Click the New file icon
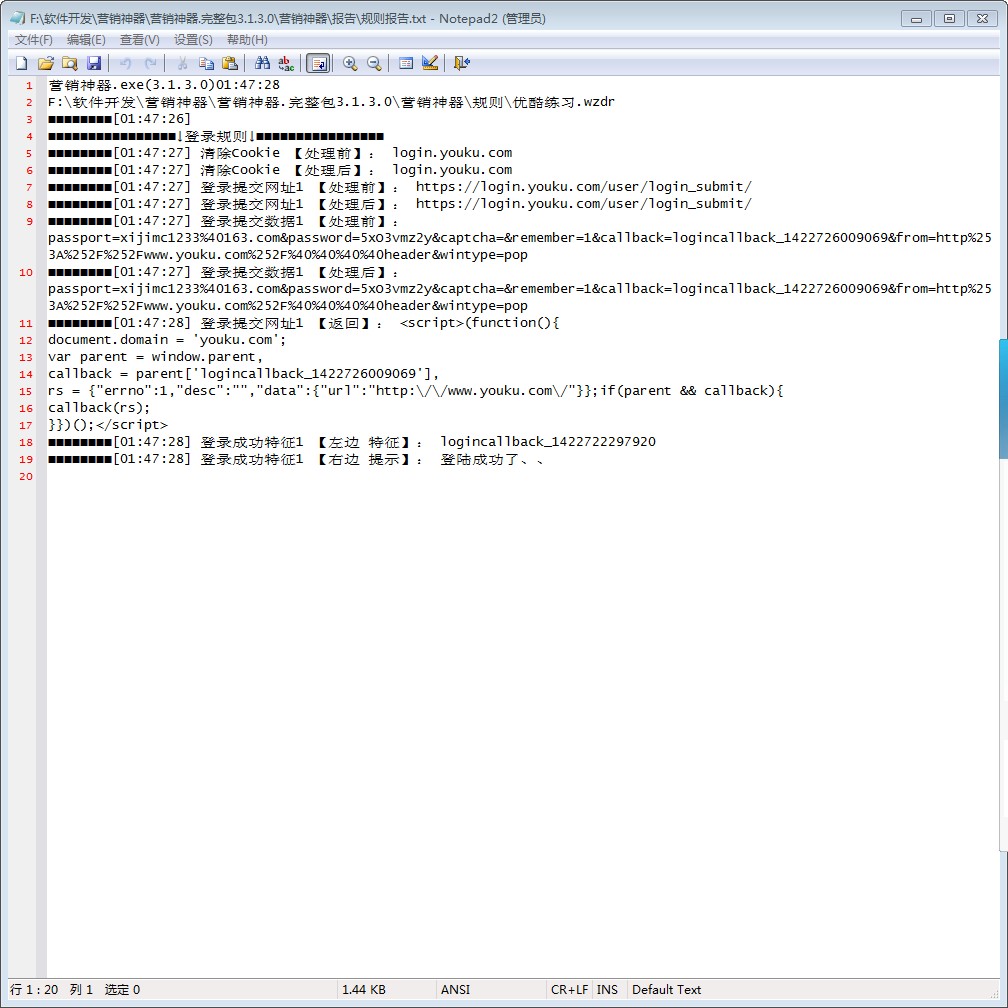This screenshot has height=1008, width=1008. [x=21, y=63]
